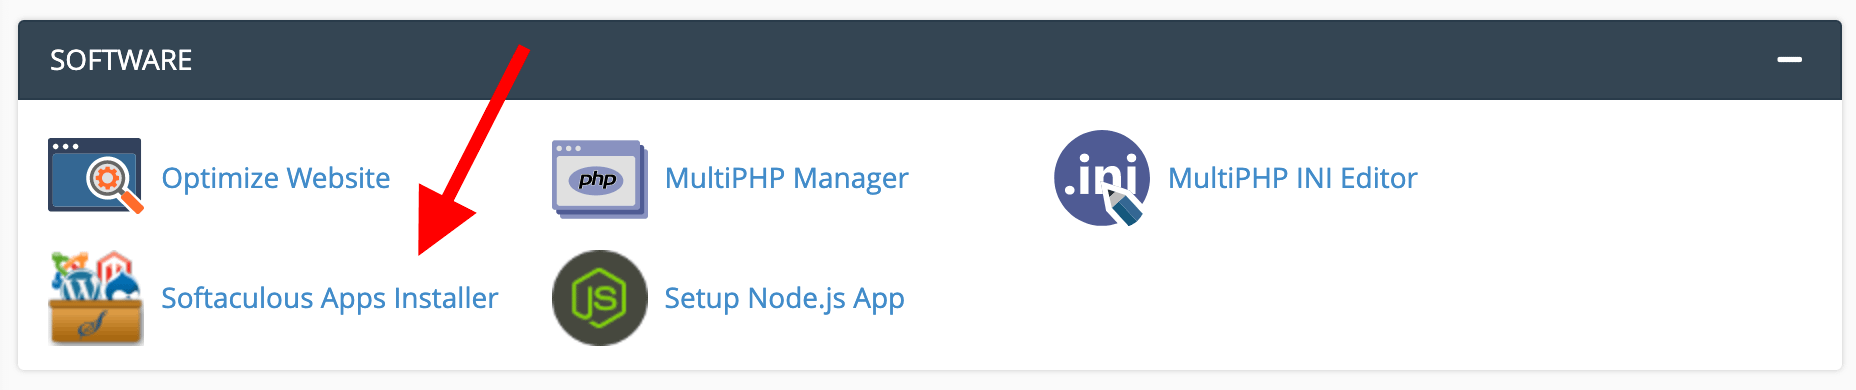Open the Optimize Website icon
The width and height of the screenshot is (1856, 390).
pyautogui.click(x=96, y=176)
